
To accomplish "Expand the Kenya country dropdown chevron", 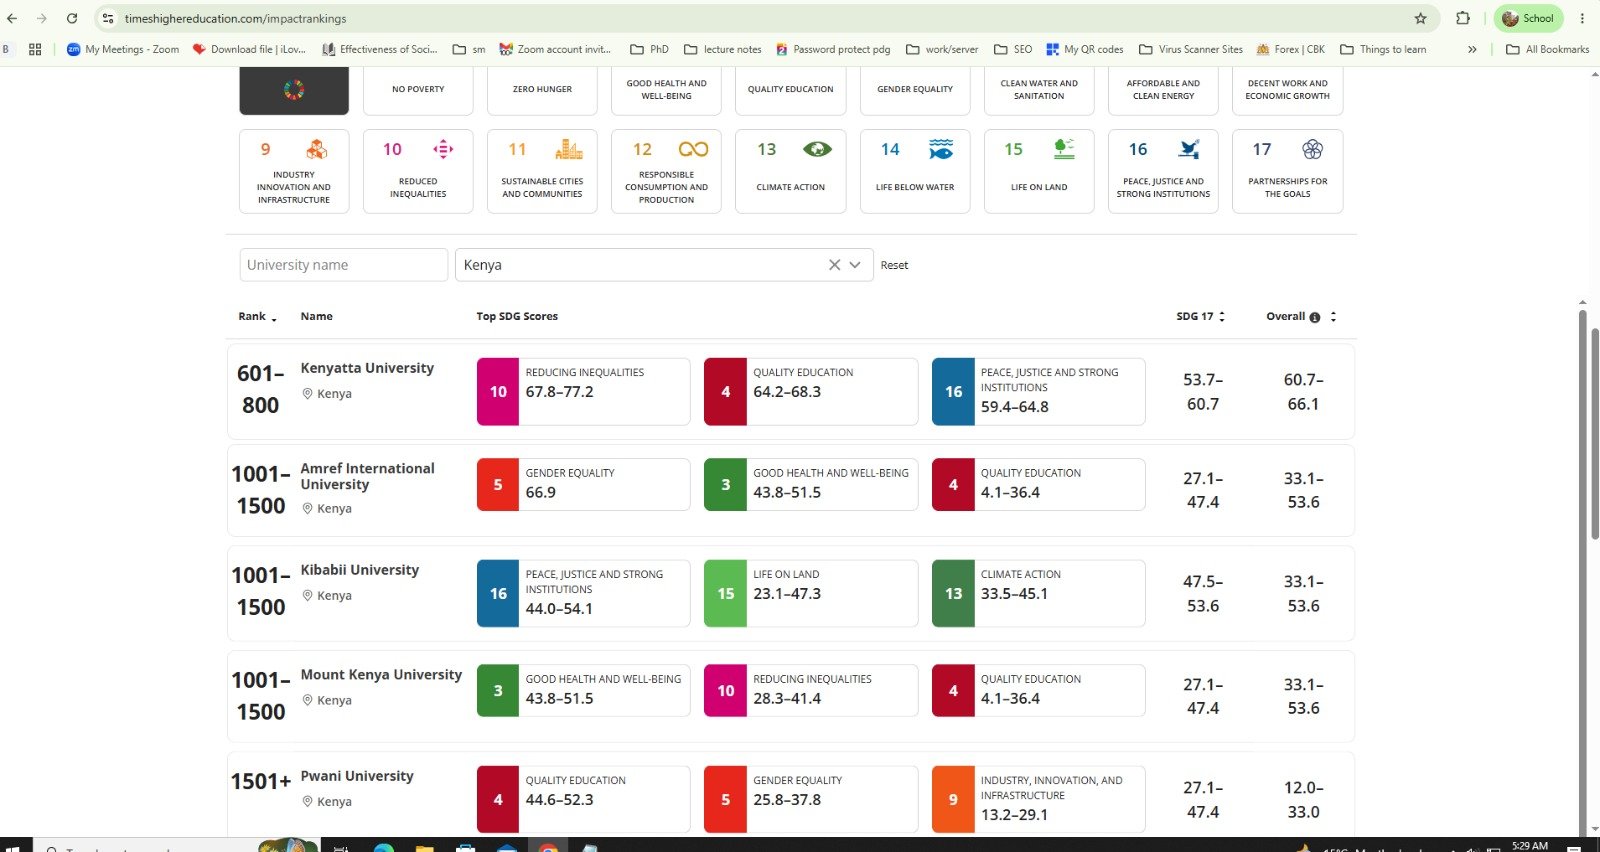I will pyautogui.click(x=855, y=265).
